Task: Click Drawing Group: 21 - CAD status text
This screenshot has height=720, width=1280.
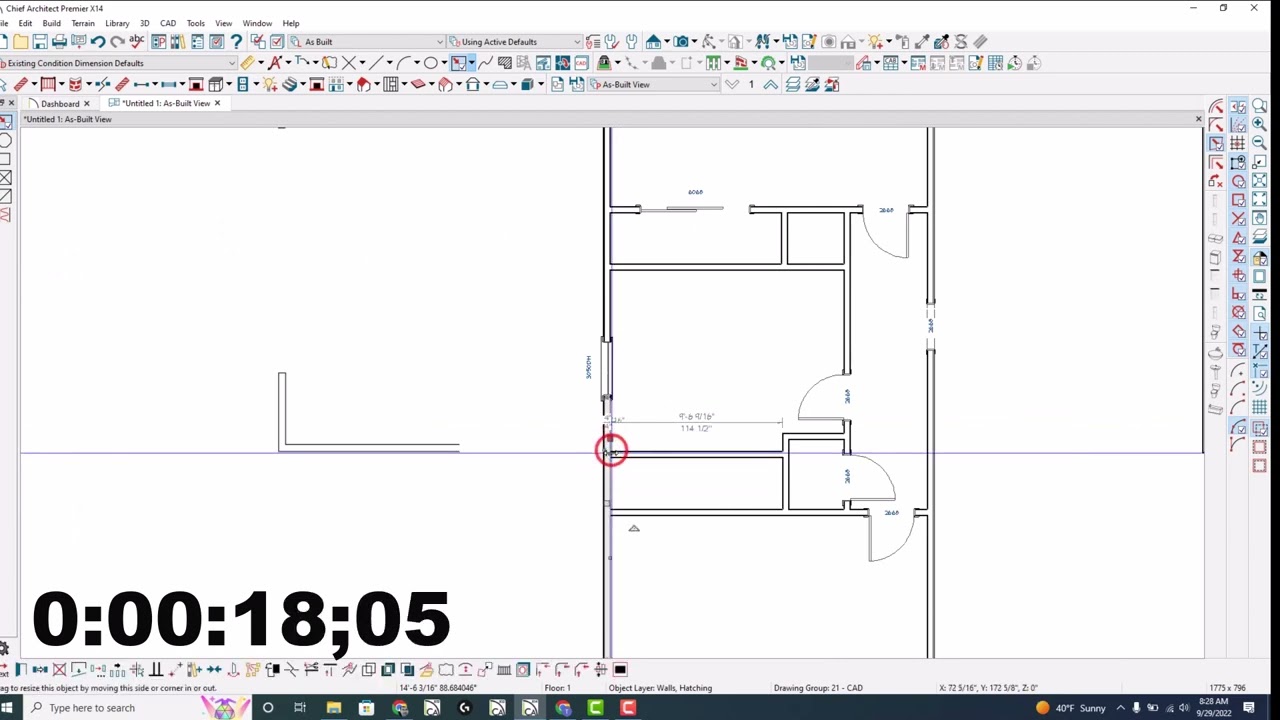Action: click(818, 688)
